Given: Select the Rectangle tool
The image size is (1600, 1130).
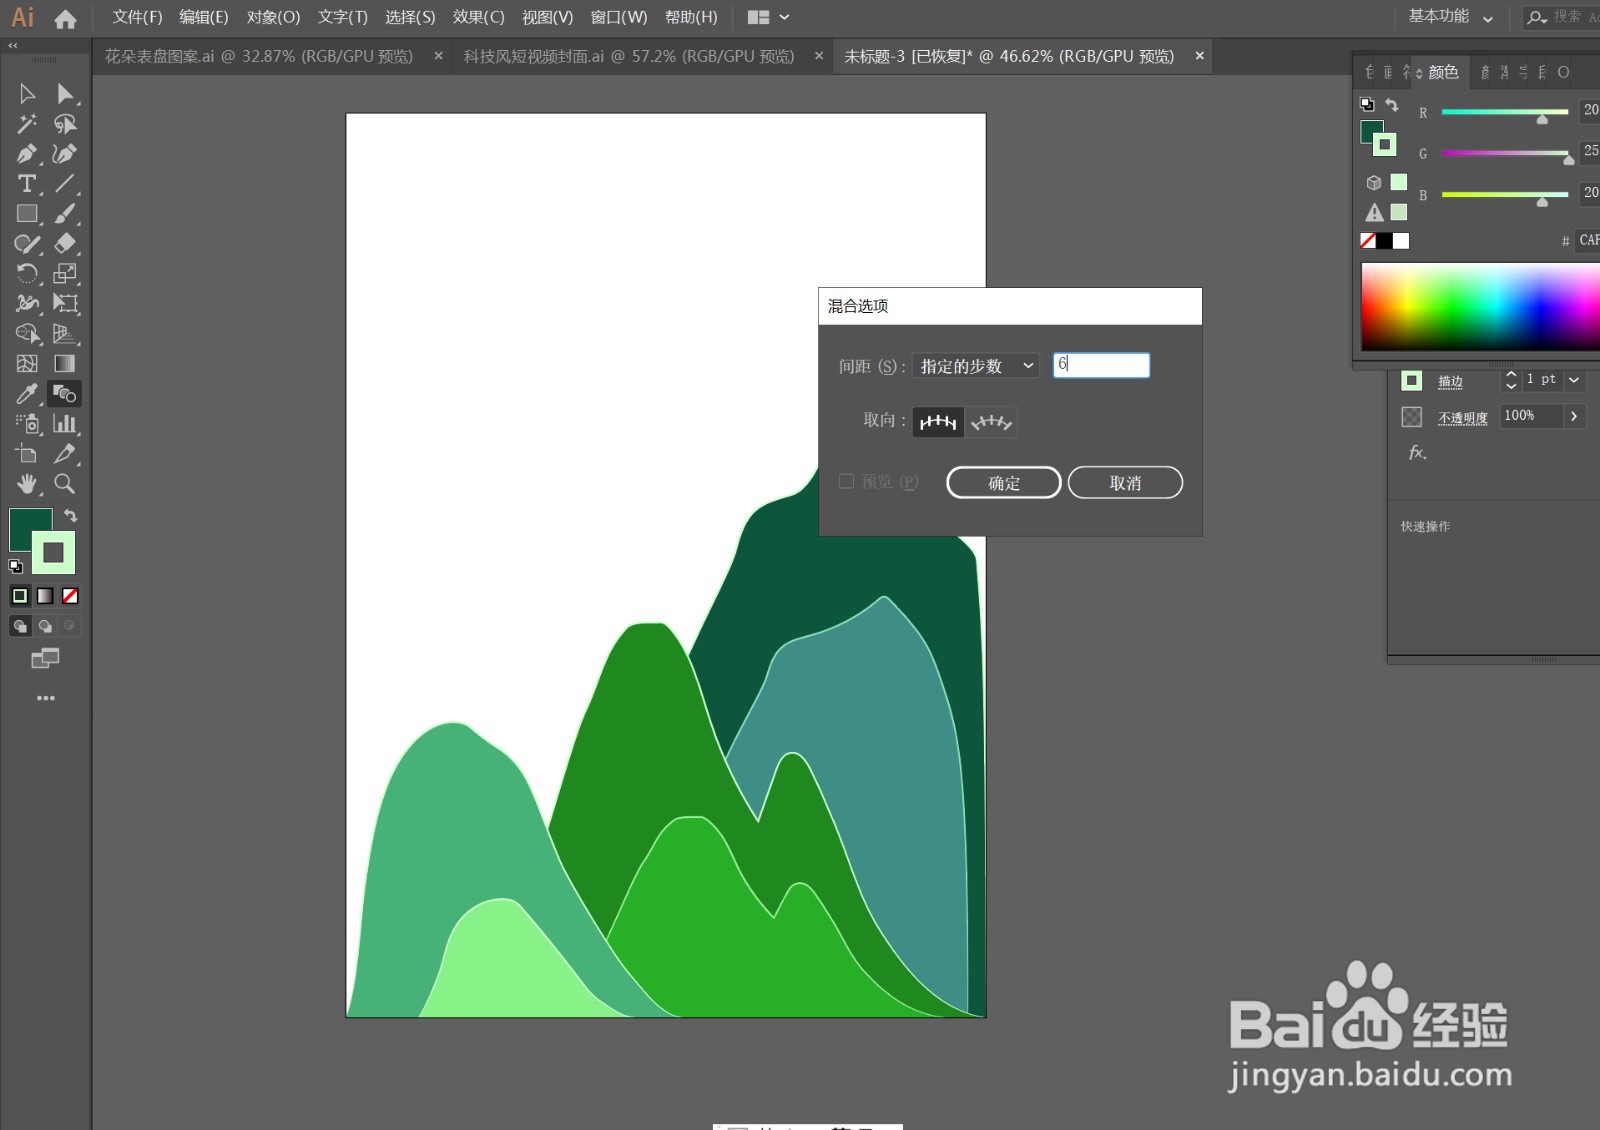Looking at the screenshot, I should tap(27, 214).
